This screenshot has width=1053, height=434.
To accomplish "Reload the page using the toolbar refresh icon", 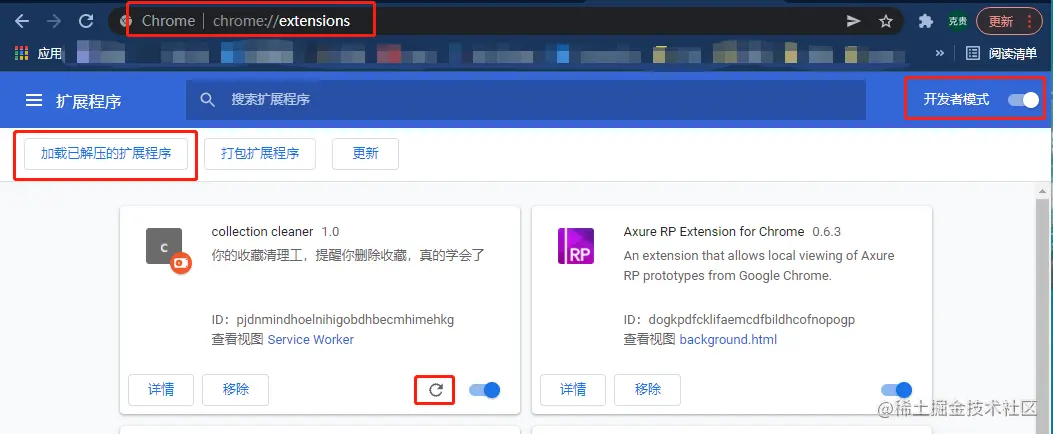I will 86,21.
